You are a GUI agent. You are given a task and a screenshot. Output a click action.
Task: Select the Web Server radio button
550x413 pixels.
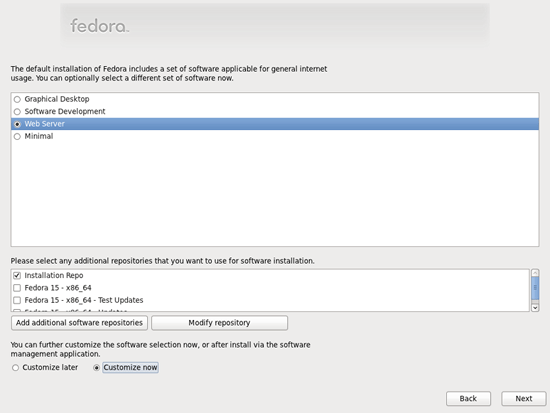coord(17,124)
